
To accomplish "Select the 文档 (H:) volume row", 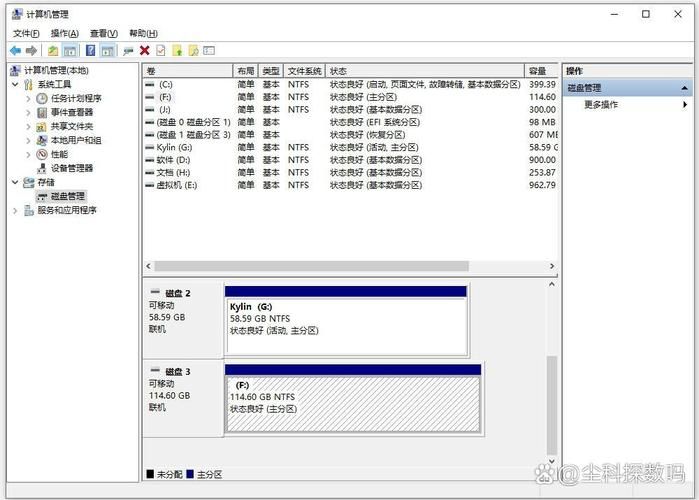I will click(x=350, y=172).
